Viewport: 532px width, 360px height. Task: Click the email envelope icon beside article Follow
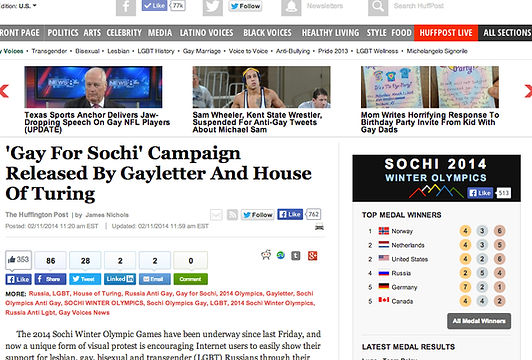tap(216, 215)
